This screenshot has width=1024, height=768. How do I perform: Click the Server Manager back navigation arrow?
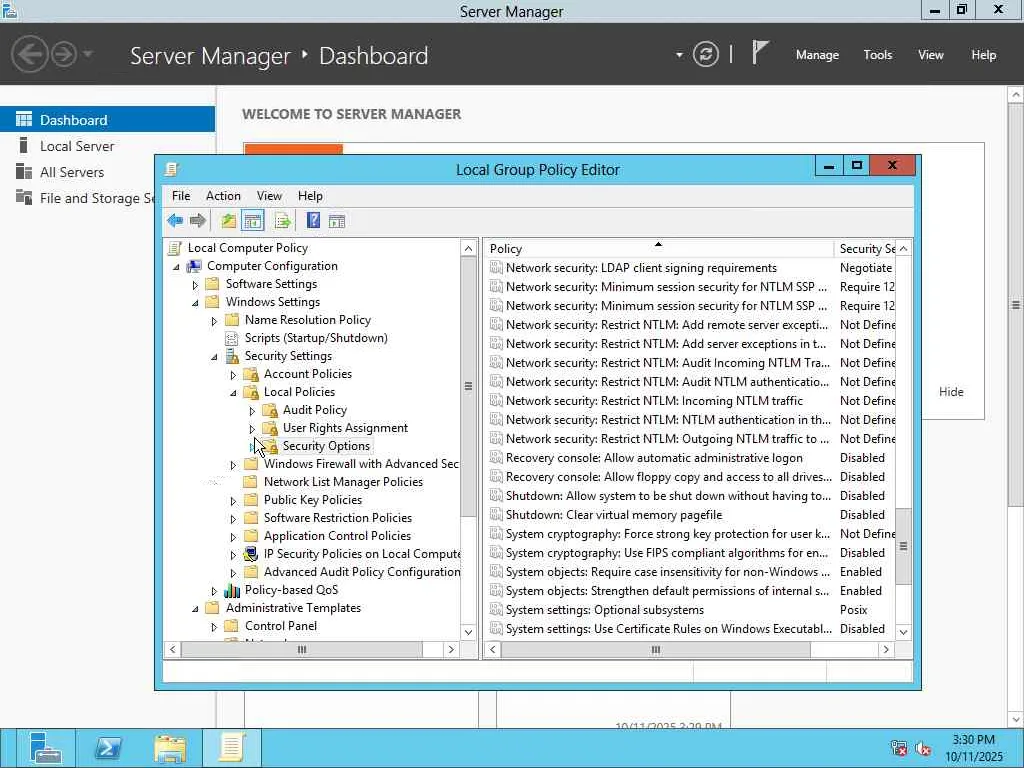pos(30,54)
